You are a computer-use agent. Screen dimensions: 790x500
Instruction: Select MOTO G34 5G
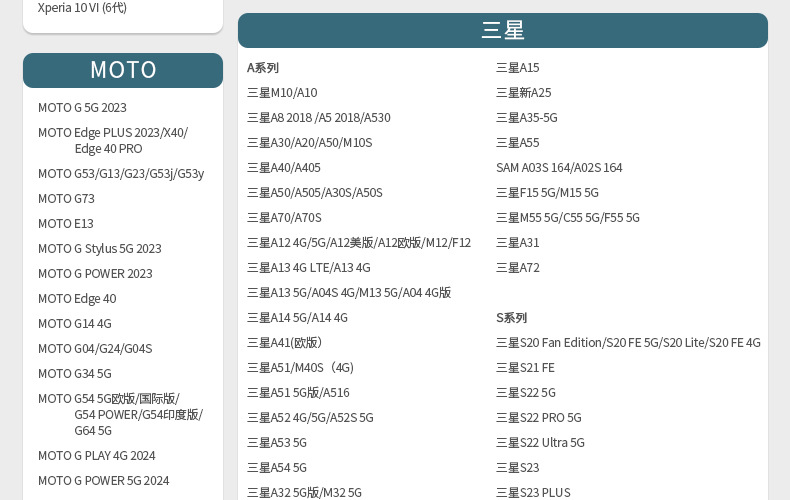(x=75, y=374)
